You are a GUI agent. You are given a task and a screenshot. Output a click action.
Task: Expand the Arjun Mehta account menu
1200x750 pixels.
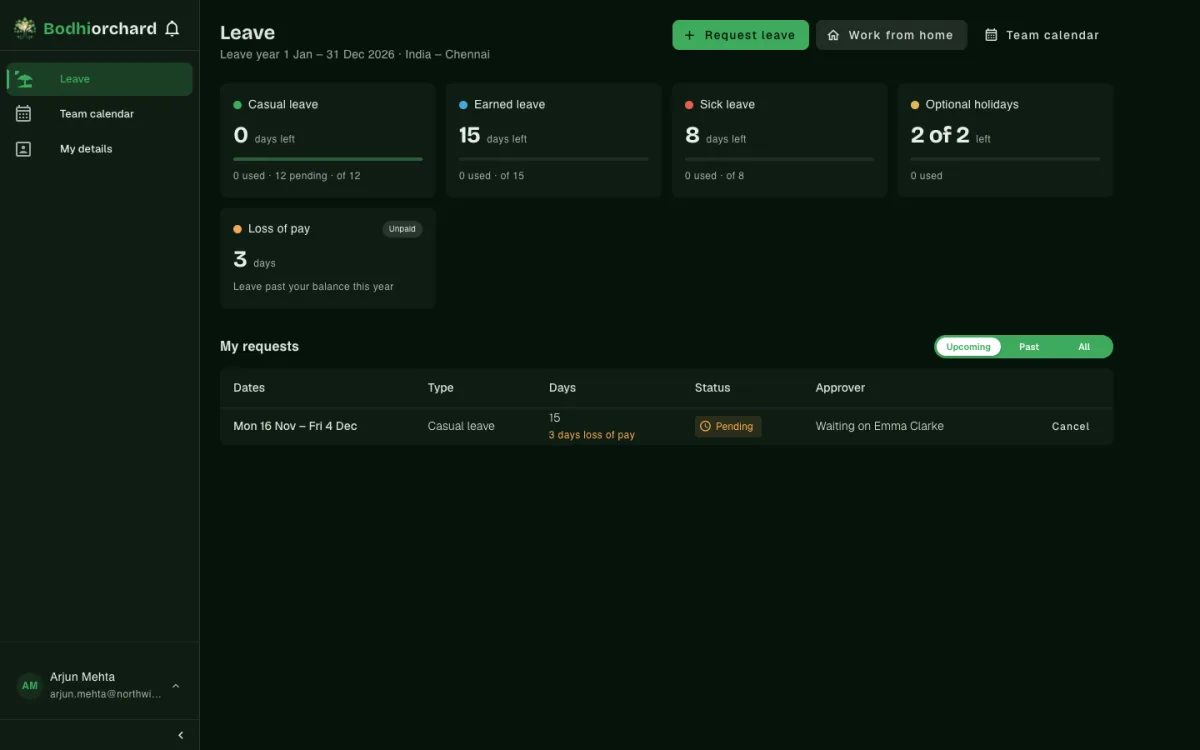coord(176,686)
